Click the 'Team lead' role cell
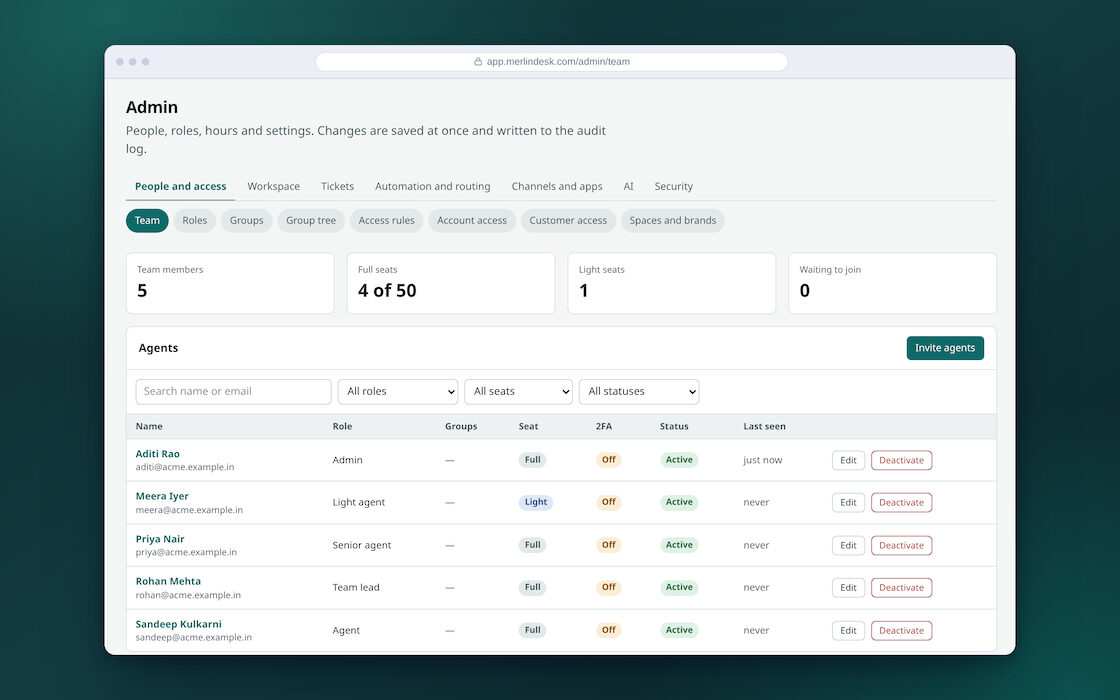Viewport: 1120px width, 700px height. [356, 587]
